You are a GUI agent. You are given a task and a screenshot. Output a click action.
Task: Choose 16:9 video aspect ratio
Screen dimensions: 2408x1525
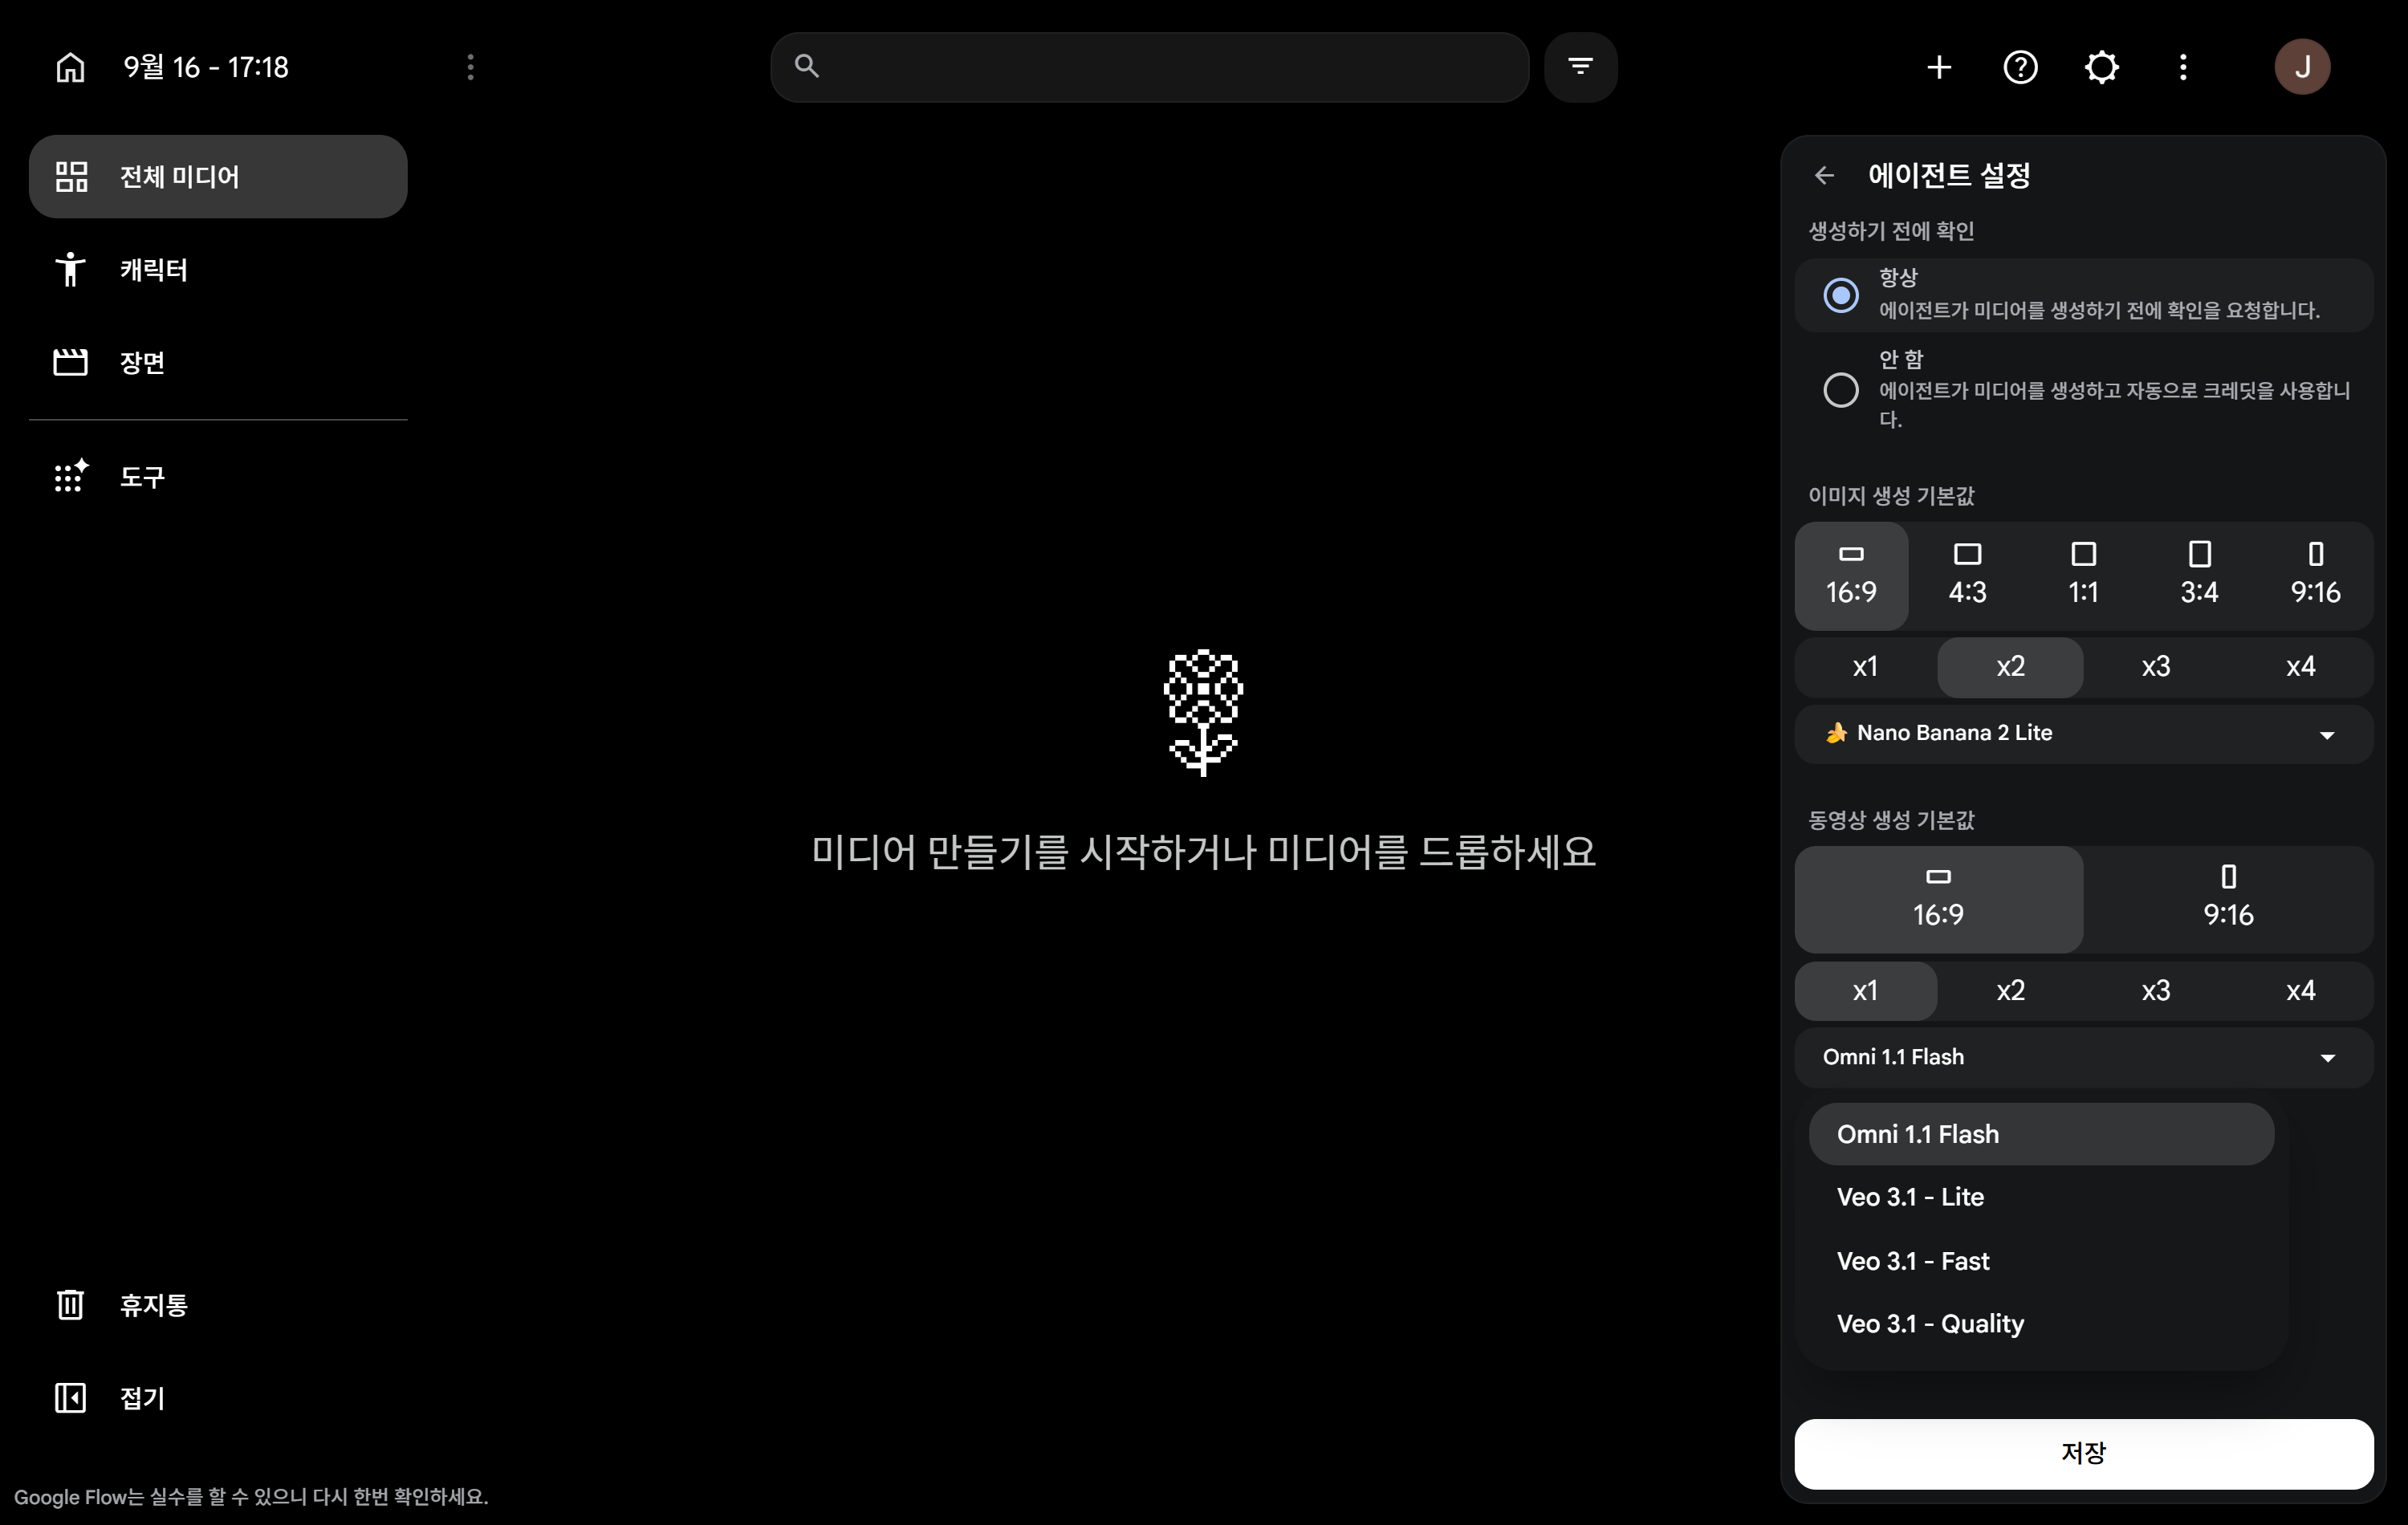click(1938, 899)
